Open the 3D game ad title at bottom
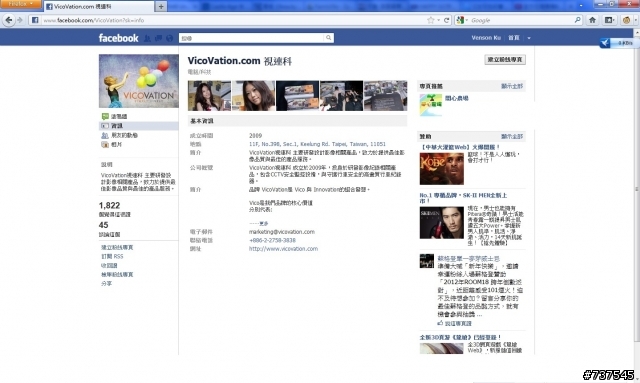The height and width of the screenshot is (383, 640). coord(460,337)
